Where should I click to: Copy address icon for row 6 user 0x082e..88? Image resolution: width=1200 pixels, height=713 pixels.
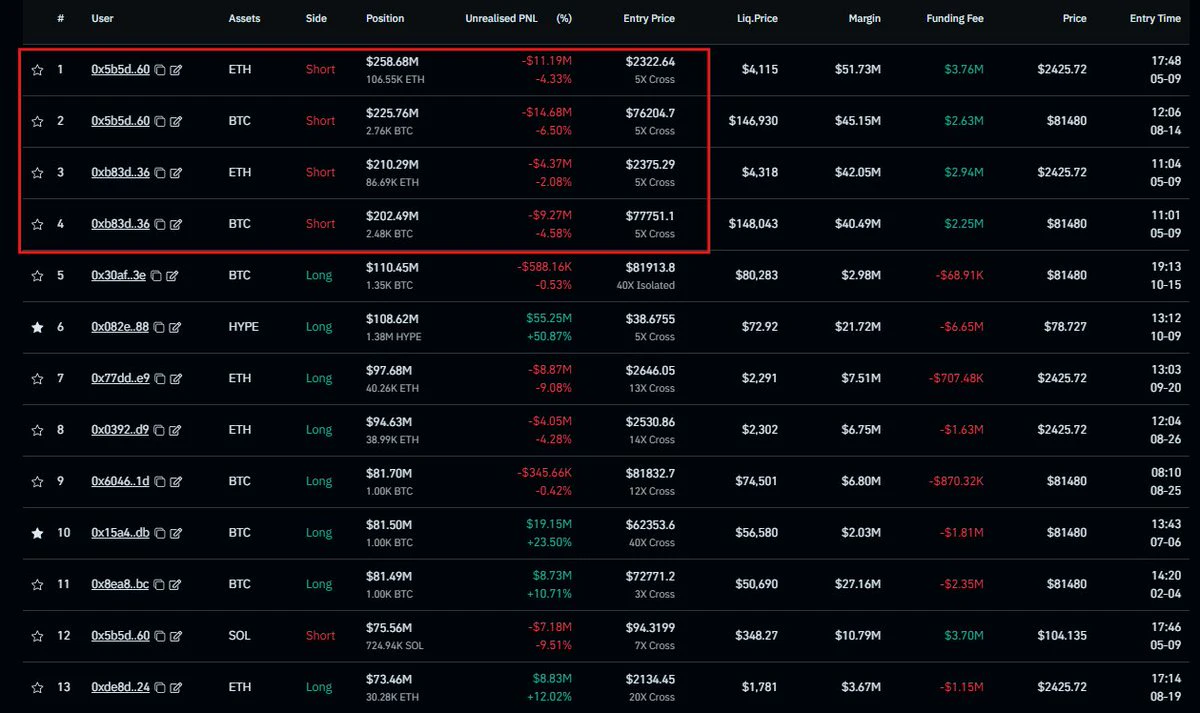[160, 327]
